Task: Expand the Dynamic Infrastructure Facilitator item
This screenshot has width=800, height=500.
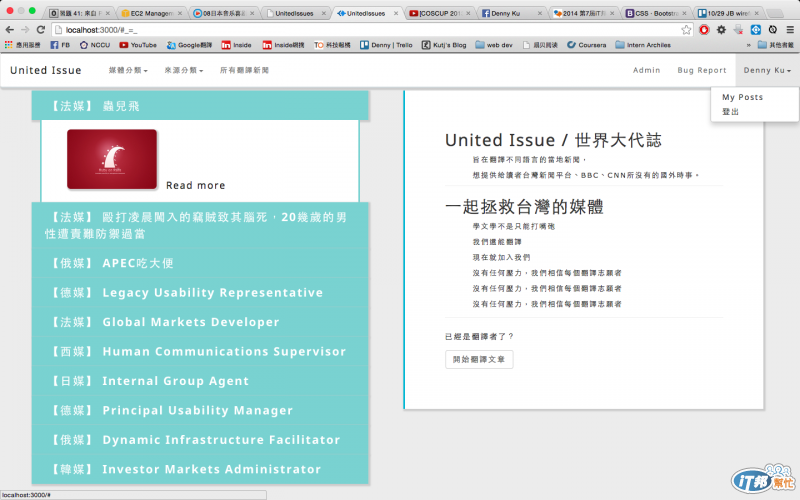Action: pos(200,440)
